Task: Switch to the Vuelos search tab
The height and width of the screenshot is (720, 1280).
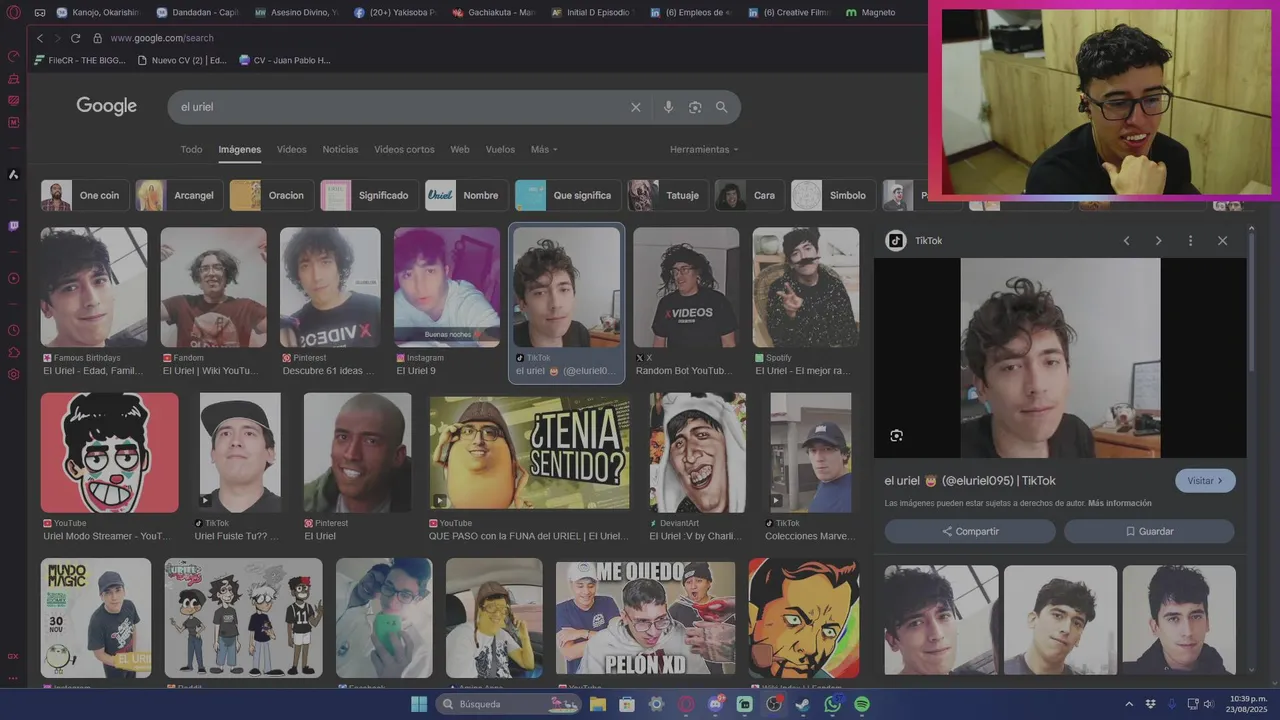Action: coord(500,150)
